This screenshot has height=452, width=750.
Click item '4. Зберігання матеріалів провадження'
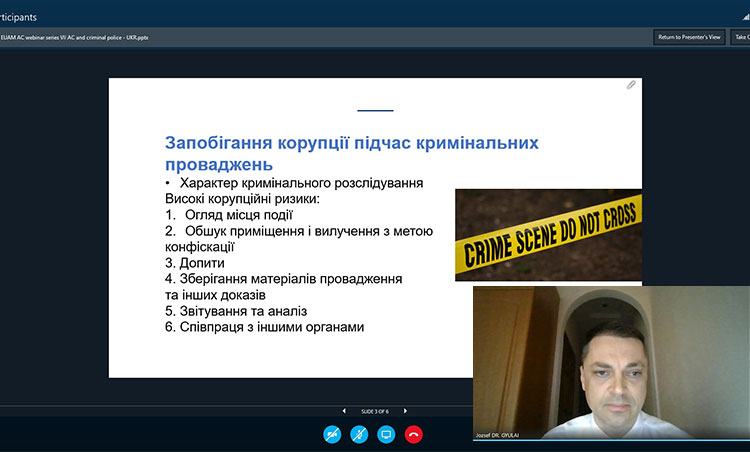[x=284, y=279]
